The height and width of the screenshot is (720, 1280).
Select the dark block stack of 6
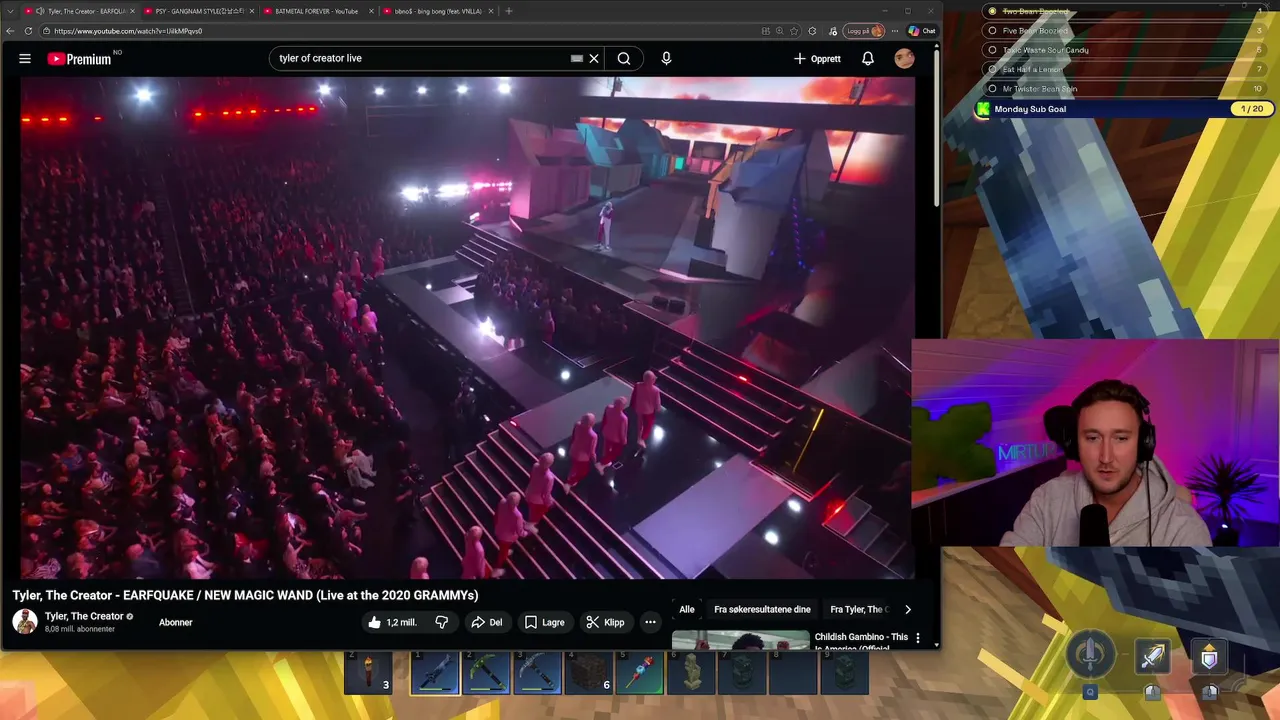click(589, 672)
